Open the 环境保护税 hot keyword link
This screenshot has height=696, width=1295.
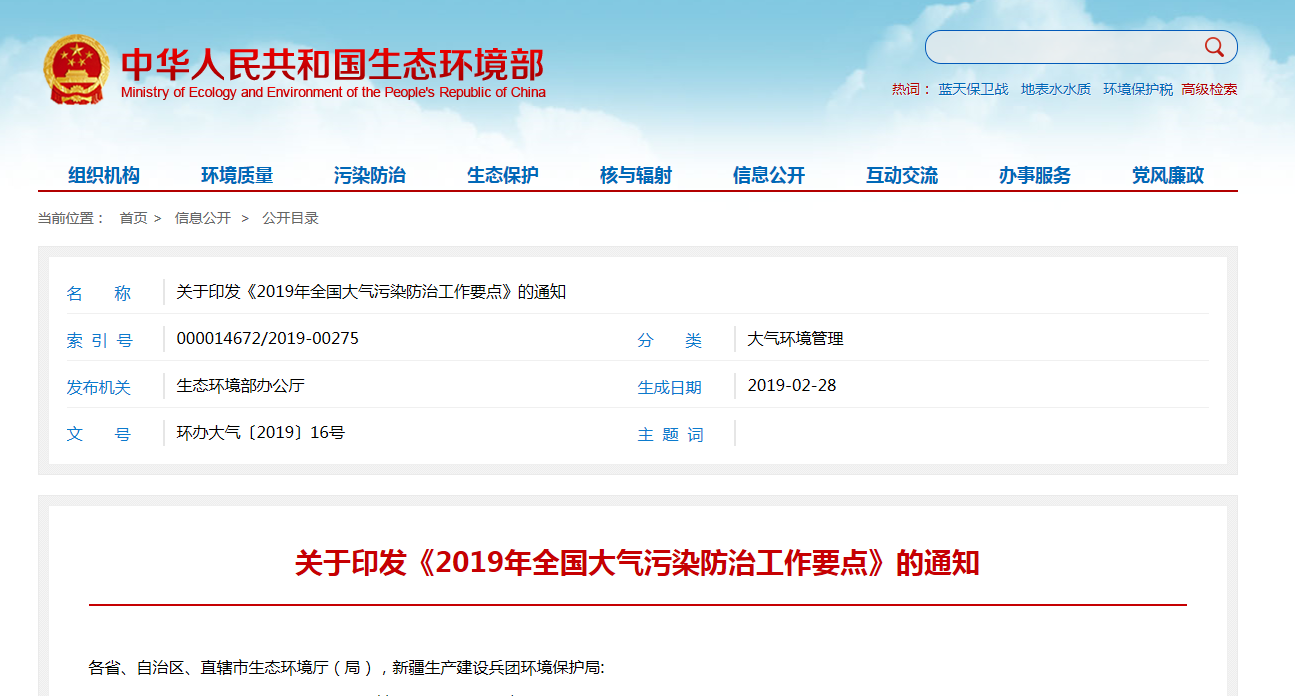[x=1138, y=89]
